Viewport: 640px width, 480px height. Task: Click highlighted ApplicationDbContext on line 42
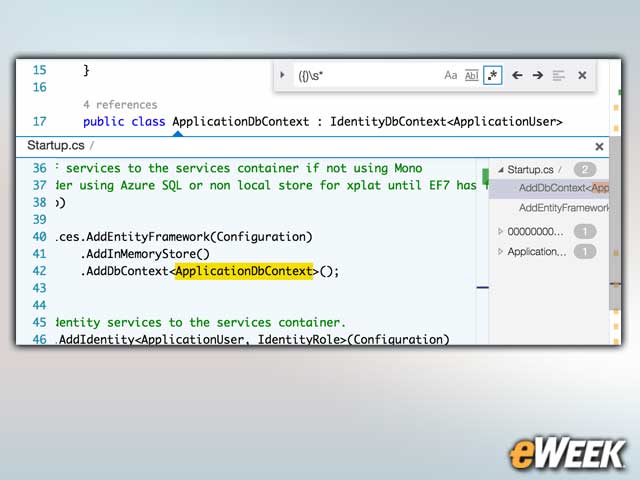click(x=244, y=271)
